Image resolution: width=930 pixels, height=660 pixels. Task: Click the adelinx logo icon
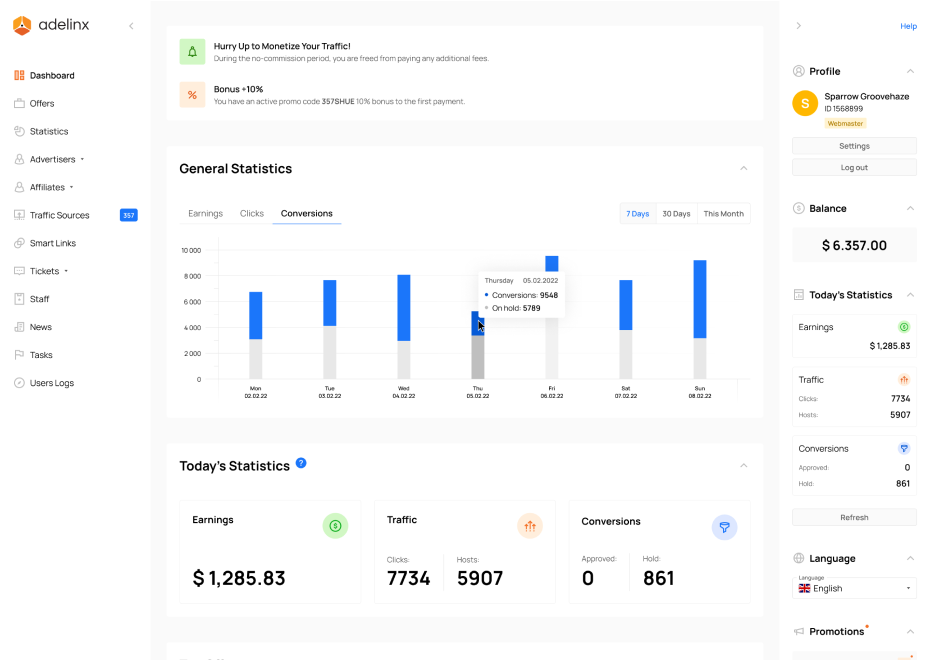pyautogui.click(x=22, y=25)
